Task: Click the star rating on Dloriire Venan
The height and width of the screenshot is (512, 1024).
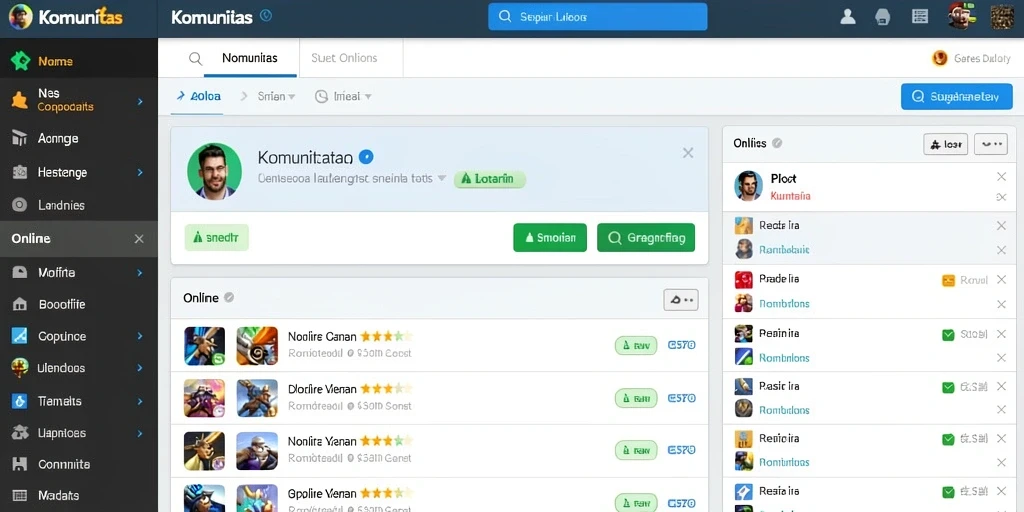Action: point(386,389)
